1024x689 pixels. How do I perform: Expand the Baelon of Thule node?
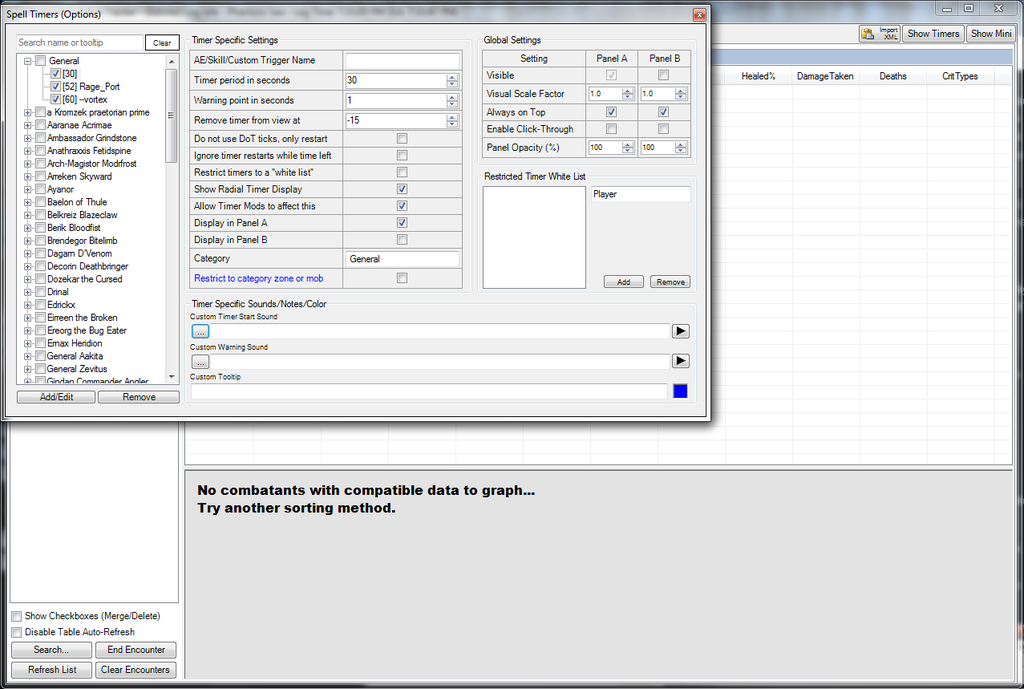coord(28,202)
